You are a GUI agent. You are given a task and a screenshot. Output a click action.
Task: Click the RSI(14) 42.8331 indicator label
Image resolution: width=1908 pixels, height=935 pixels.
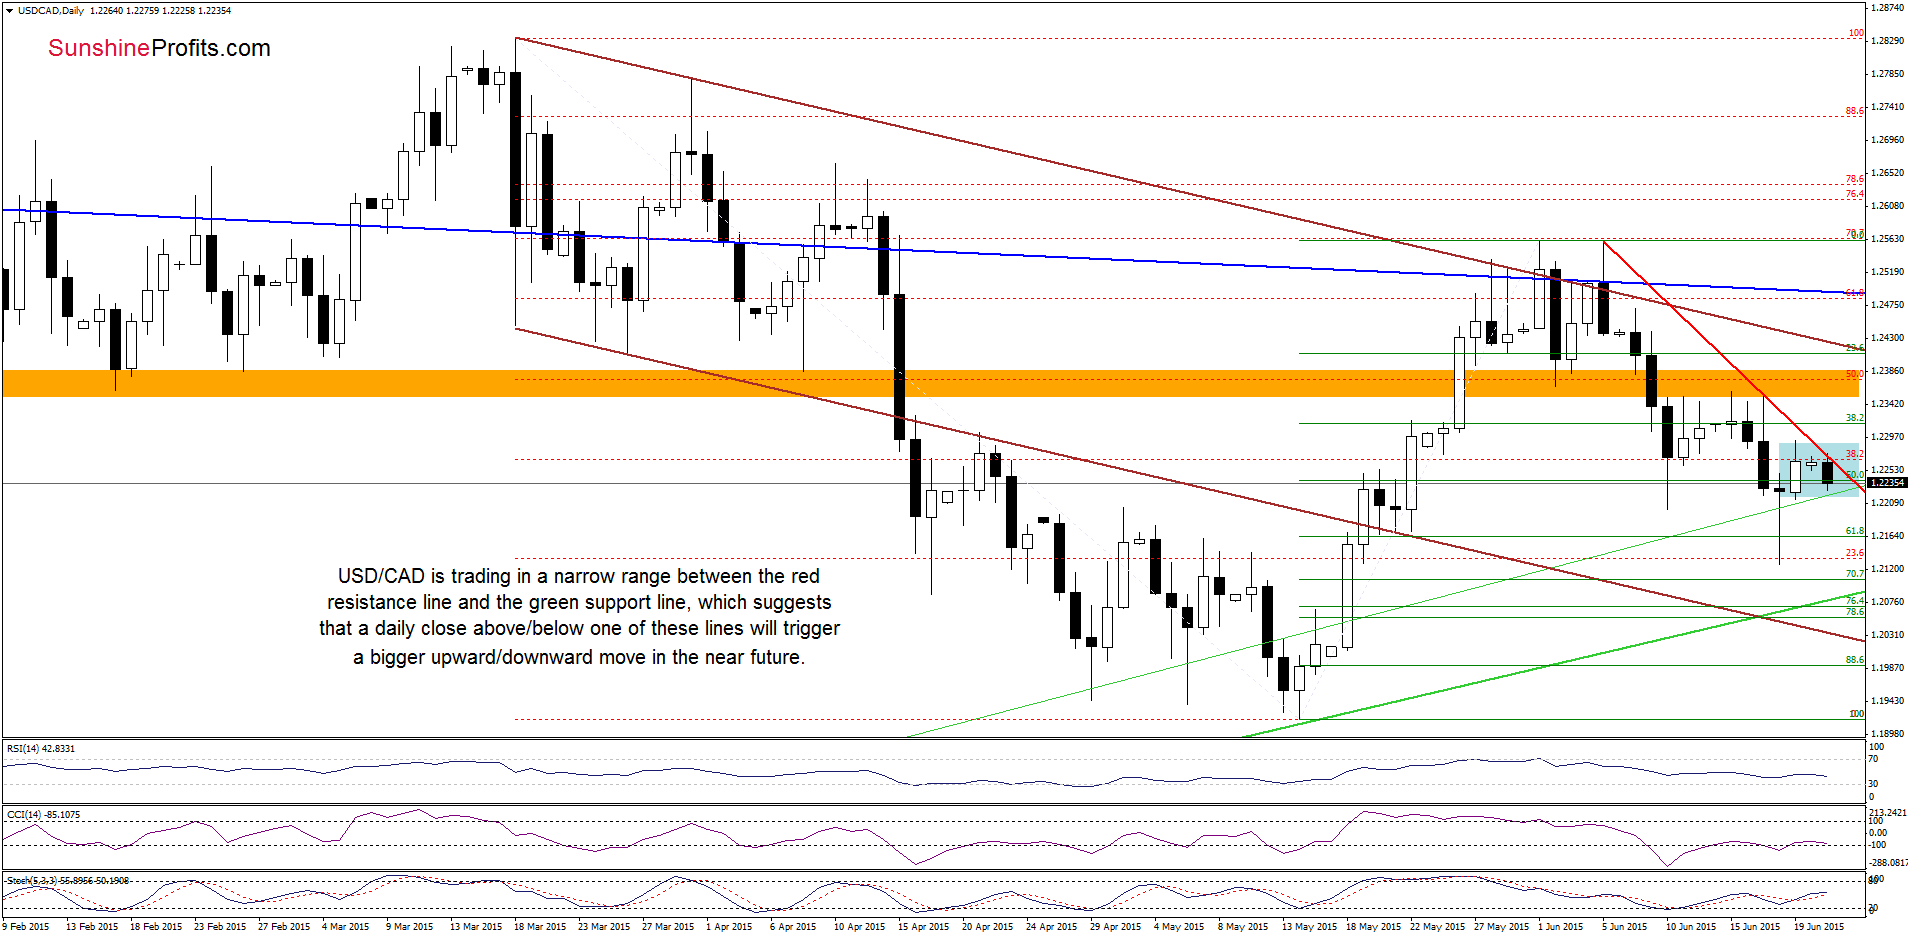pos(41,748)
